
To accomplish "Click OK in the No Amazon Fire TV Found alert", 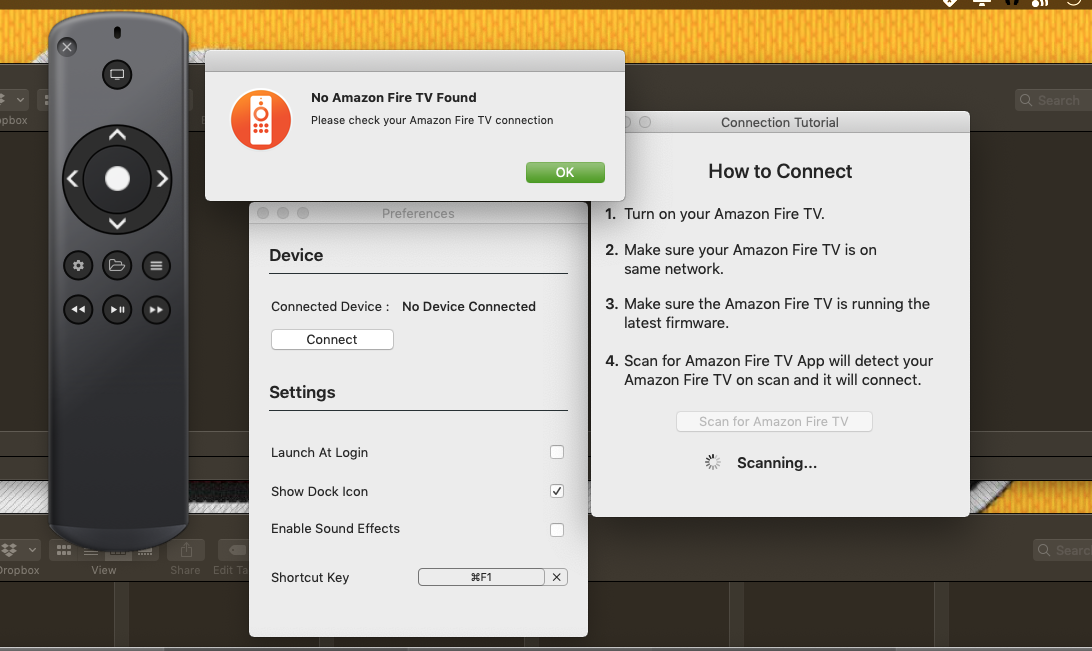I will click(565, 173).
